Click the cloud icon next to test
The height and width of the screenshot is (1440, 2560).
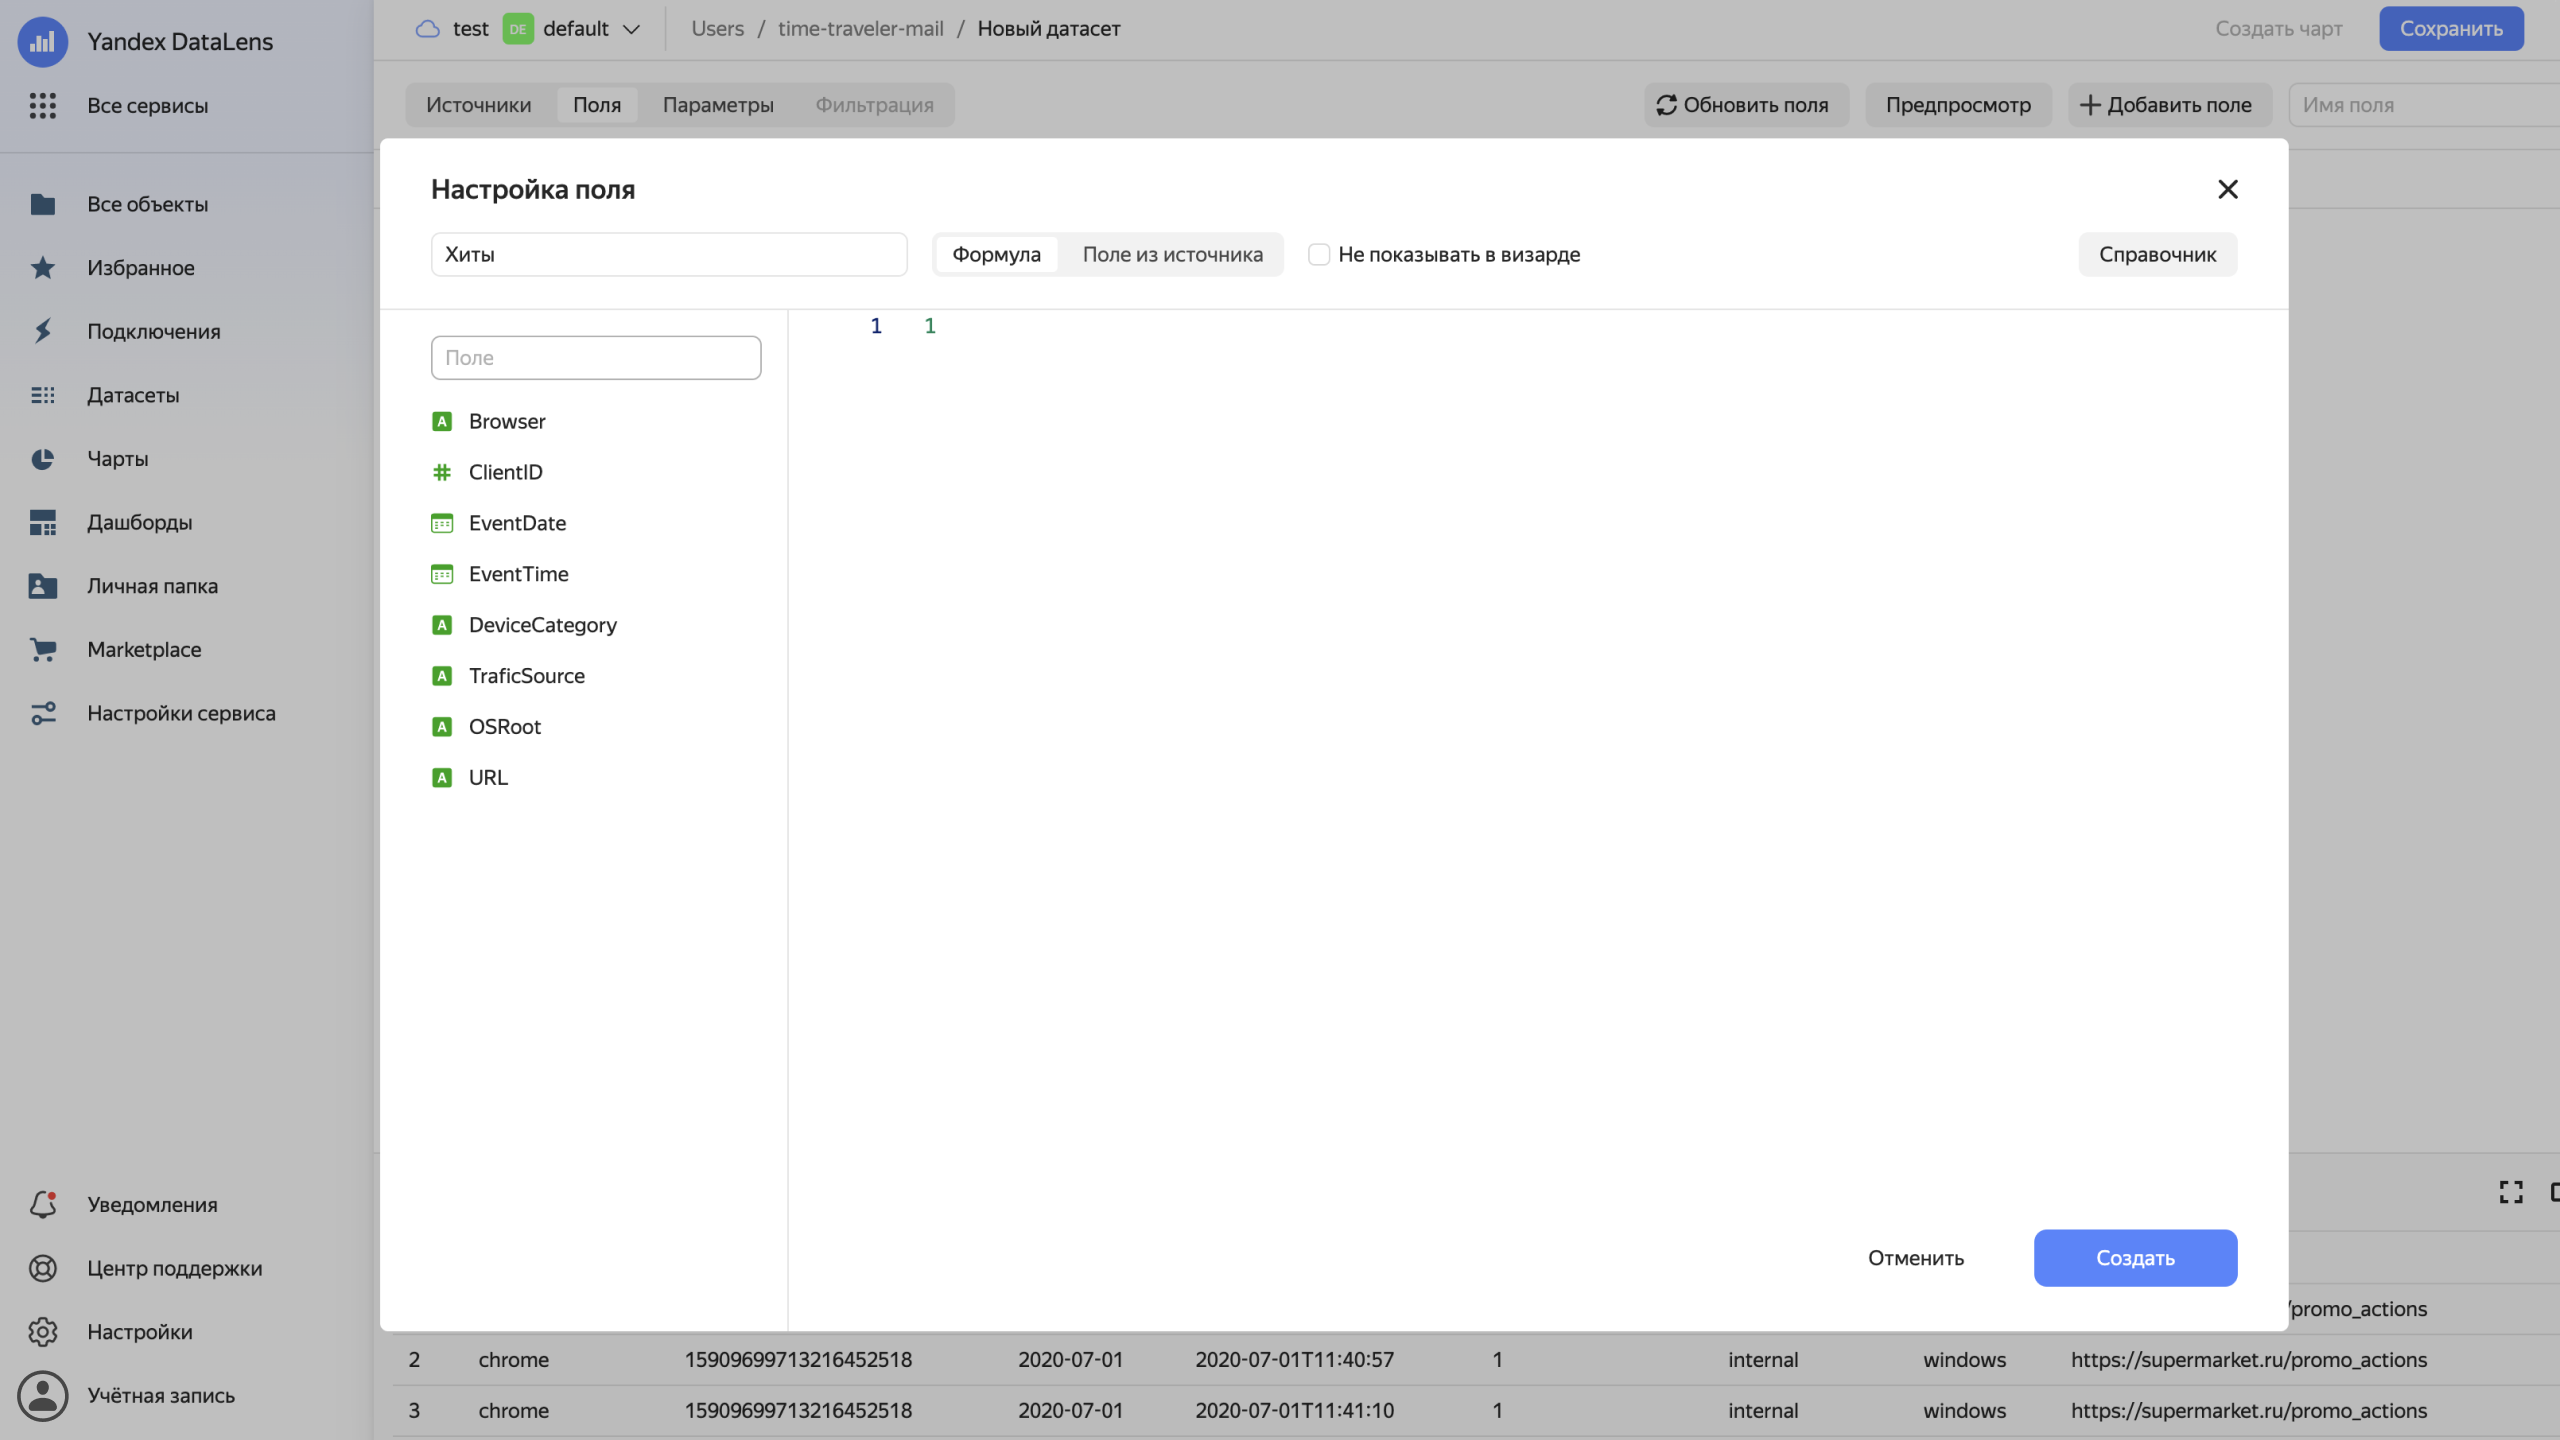(427, 28)
